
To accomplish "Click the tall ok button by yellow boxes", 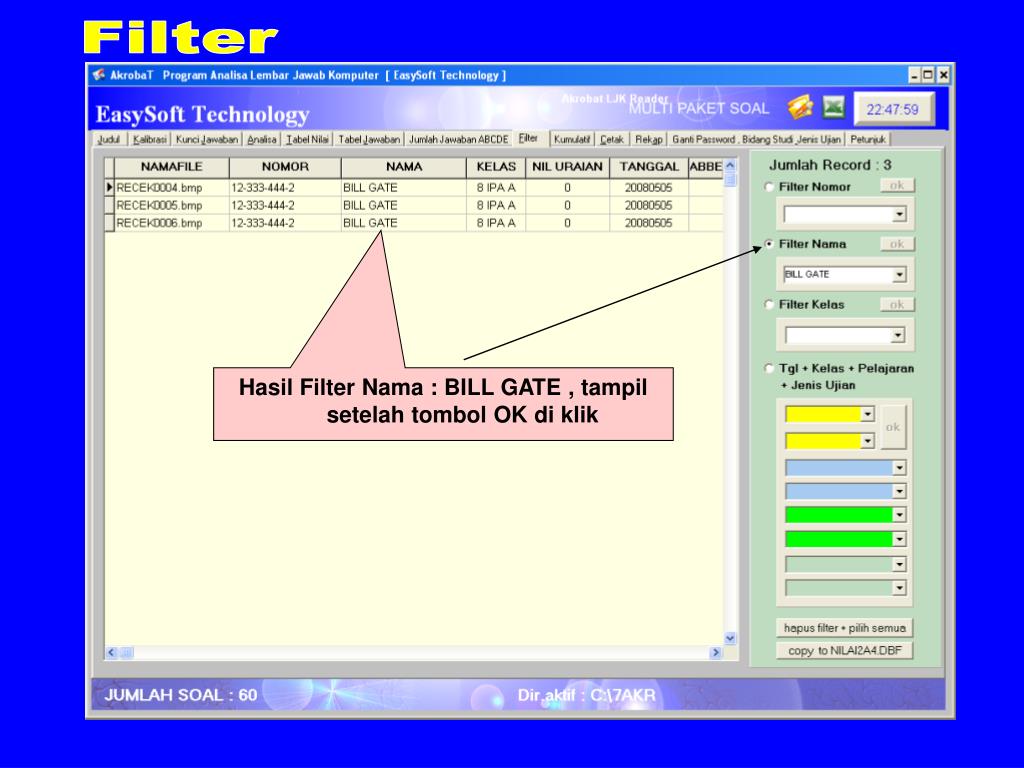I will click(x=893, y=427).
